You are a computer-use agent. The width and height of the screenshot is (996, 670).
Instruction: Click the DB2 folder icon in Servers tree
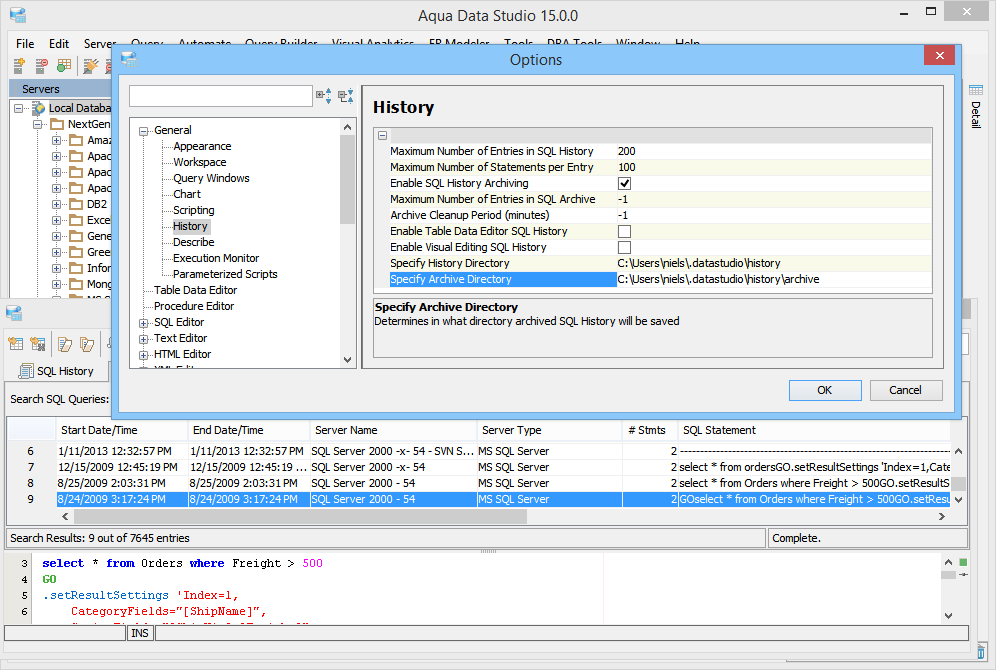click(76, 204)
